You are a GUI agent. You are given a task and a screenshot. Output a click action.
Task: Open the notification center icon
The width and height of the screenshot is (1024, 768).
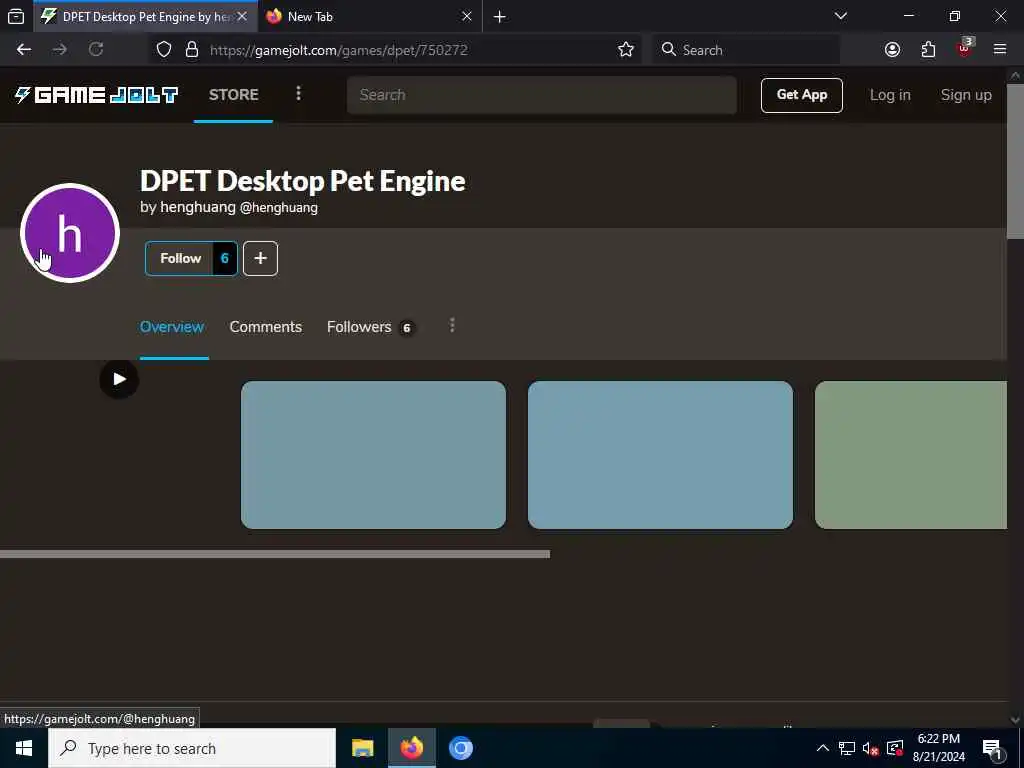pos(992,748)
